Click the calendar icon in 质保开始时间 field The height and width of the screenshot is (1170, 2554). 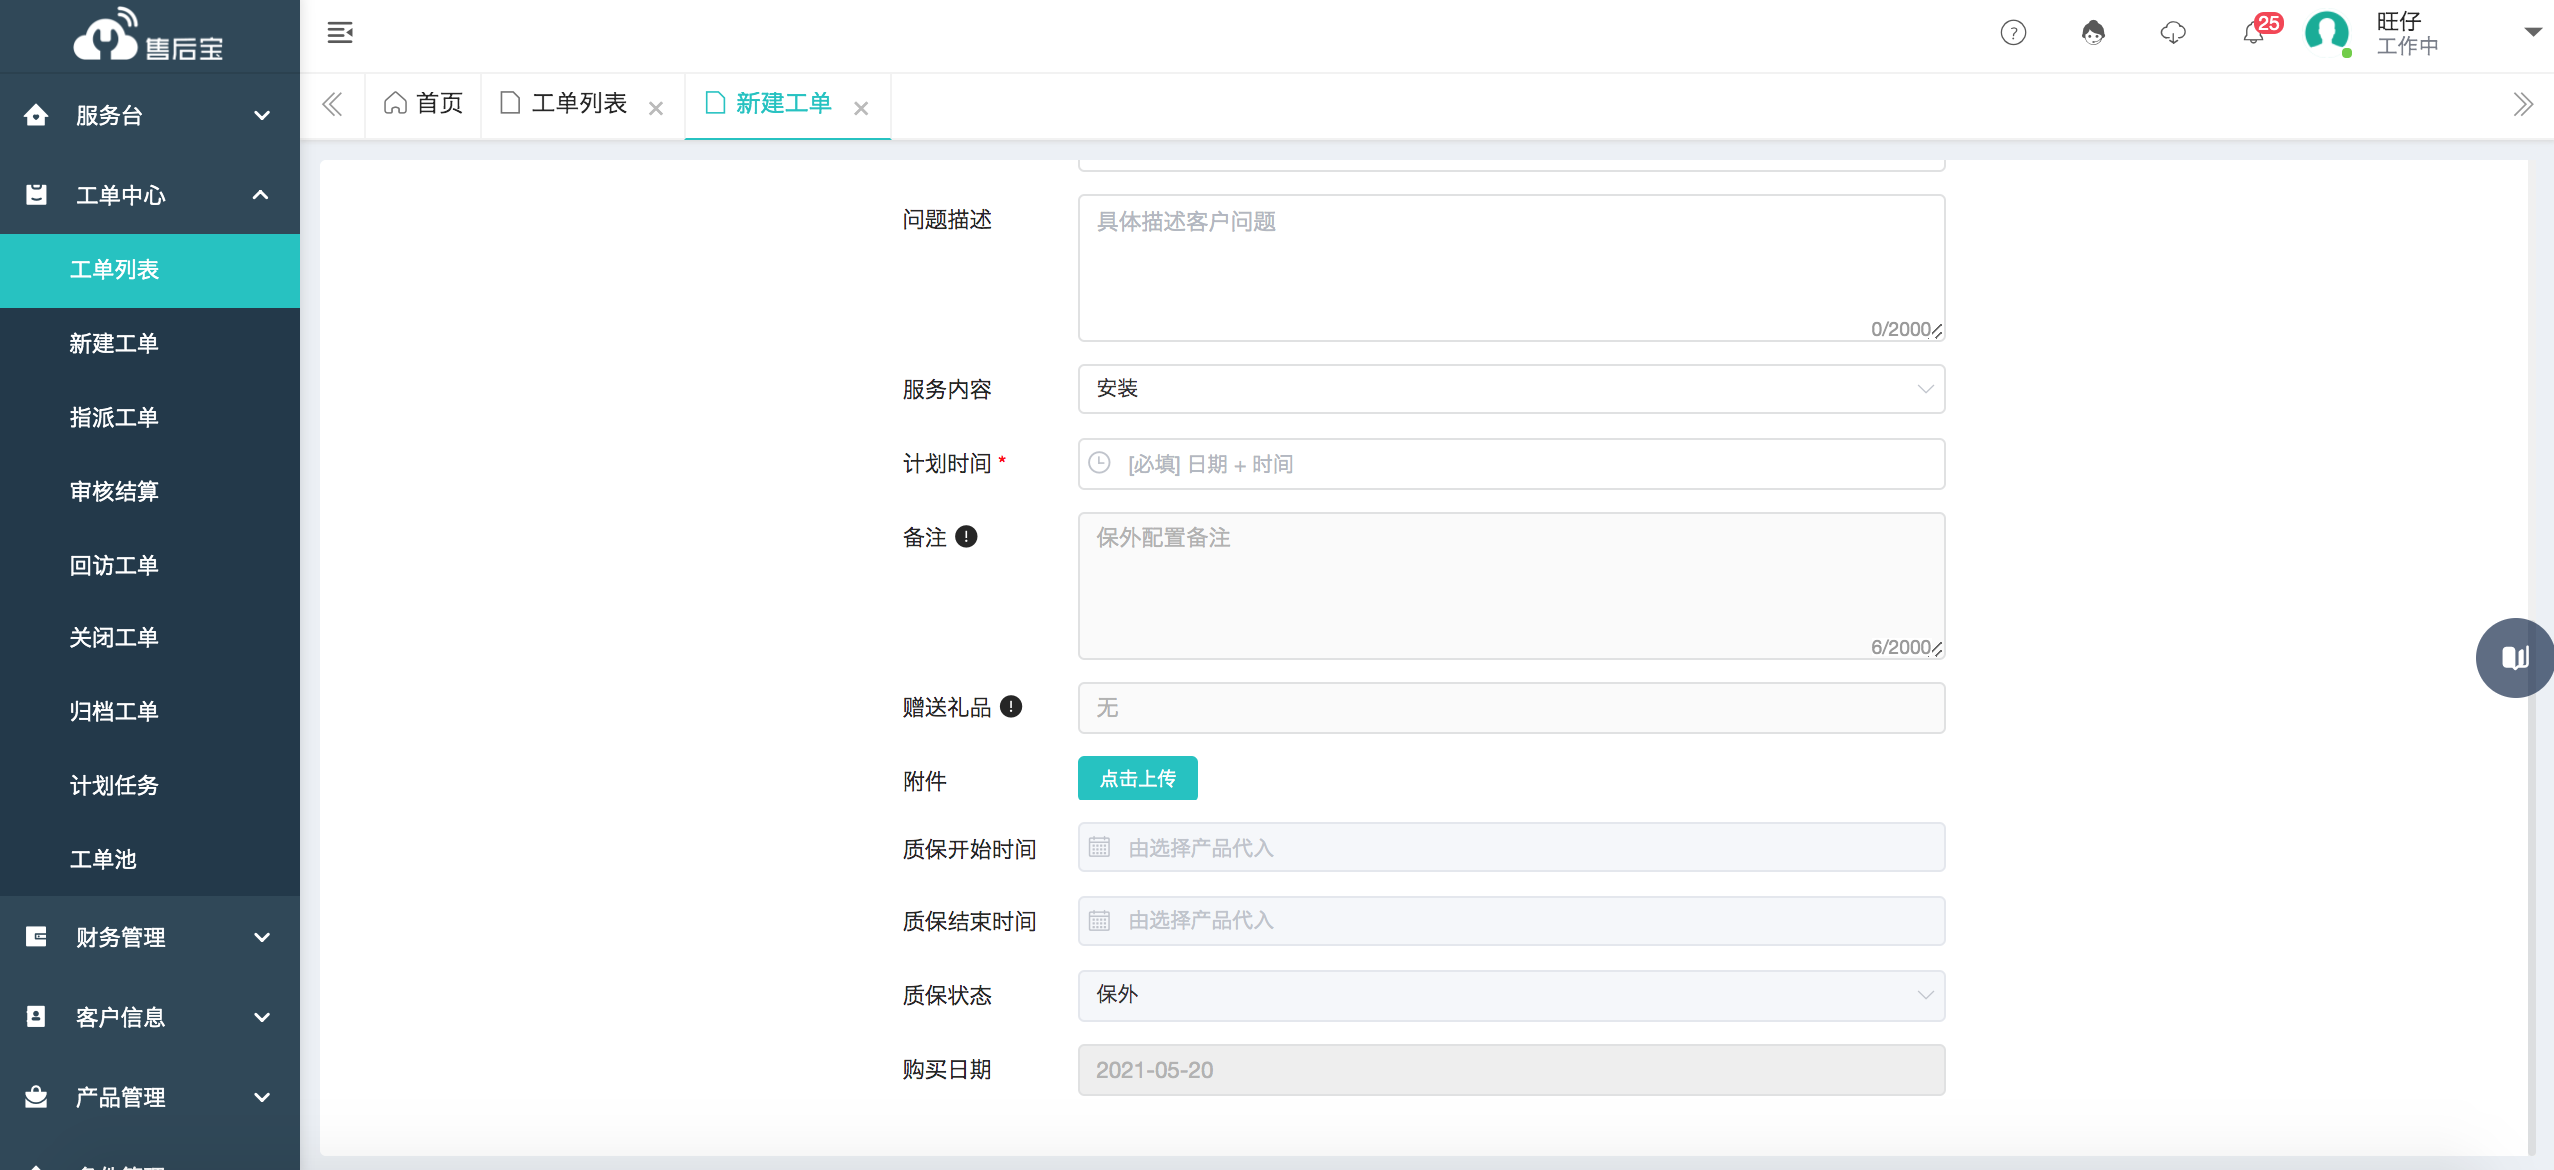pyautogui.click(x=1098, y=846)
